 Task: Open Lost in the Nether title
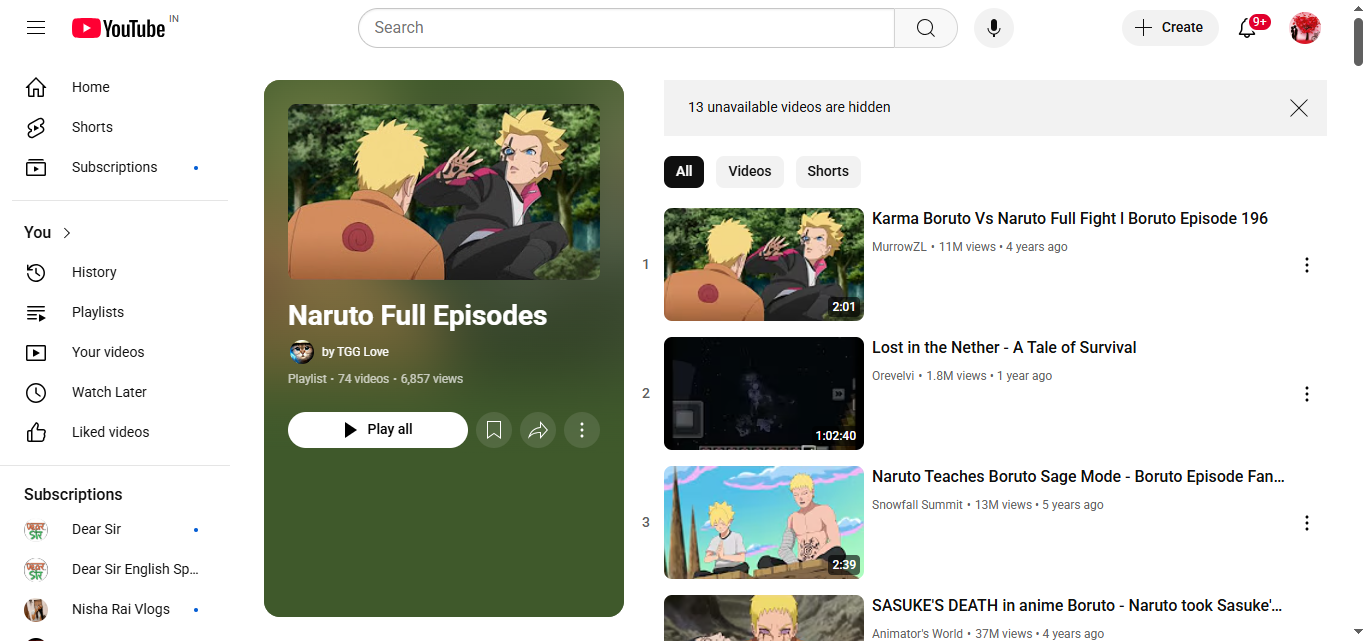pyautogui.click(x=1004, y=347)
